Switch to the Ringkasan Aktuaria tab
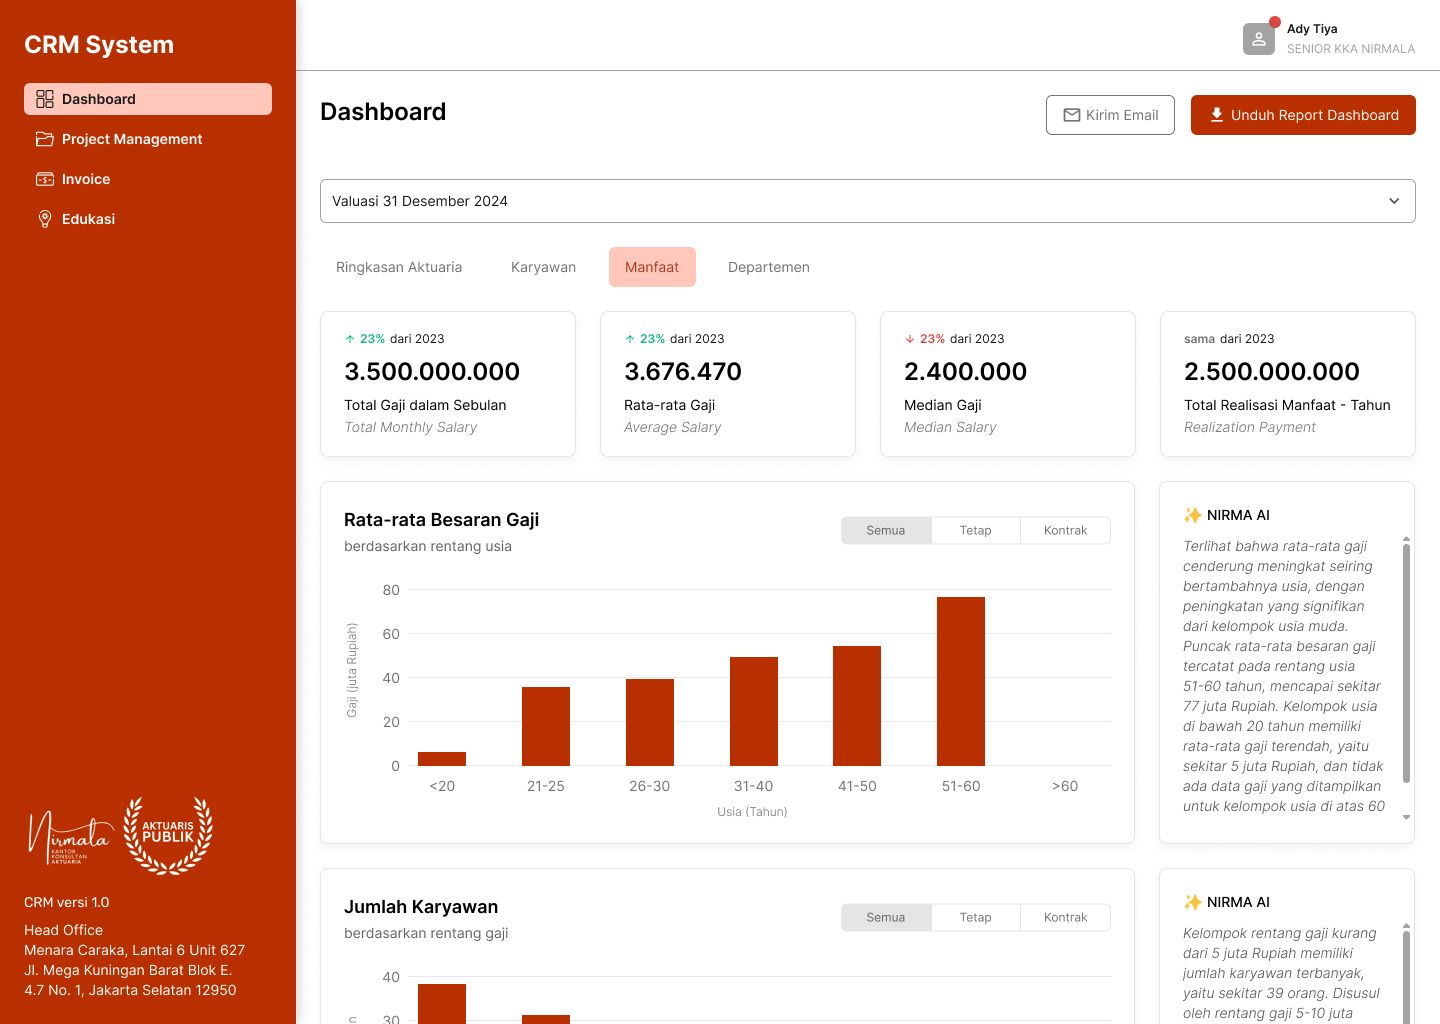The width and height of the screenshot is (1440, 1024). 399,267
